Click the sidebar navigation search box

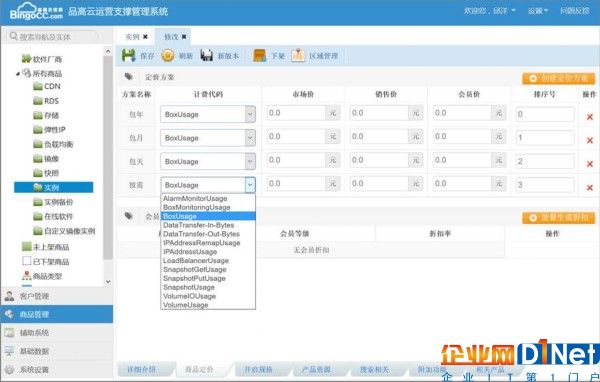(x=53, y=37)
